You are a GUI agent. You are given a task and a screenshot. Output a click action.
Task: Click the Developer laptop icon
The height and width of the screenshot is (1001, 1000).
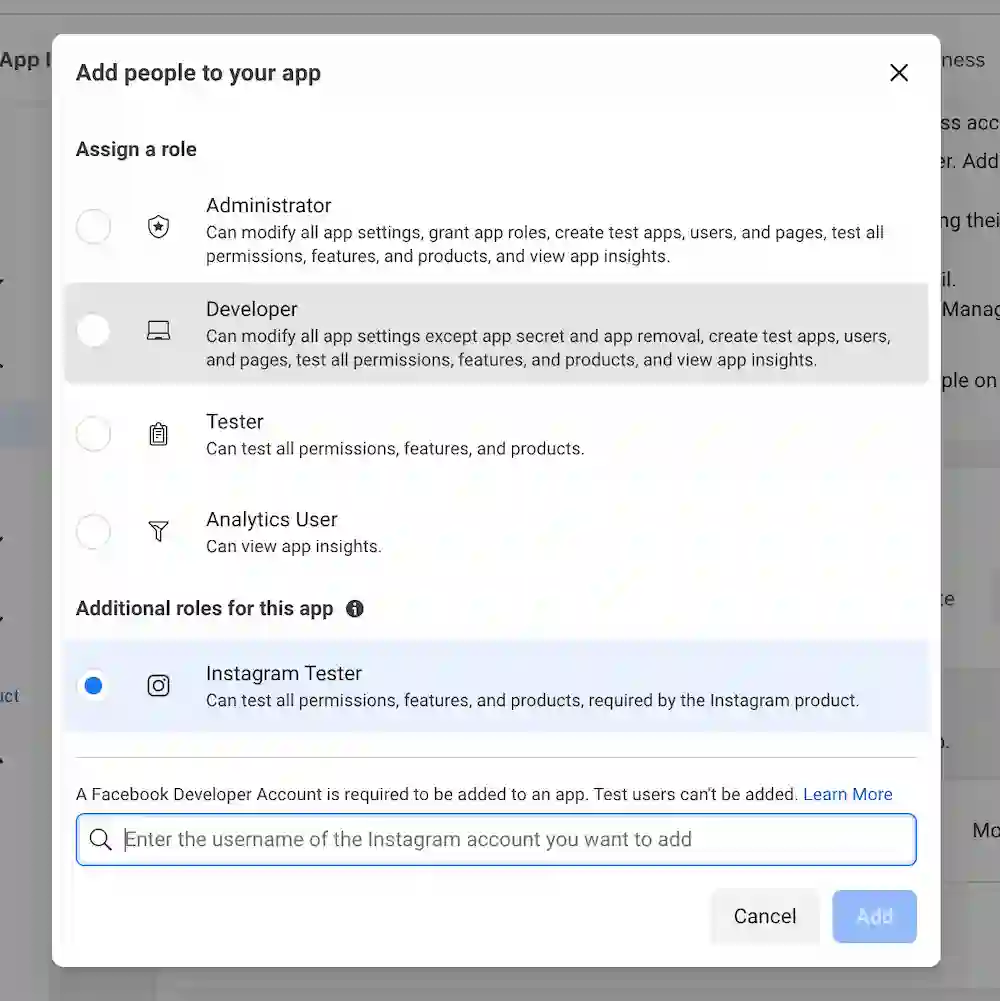click(157, 331)
